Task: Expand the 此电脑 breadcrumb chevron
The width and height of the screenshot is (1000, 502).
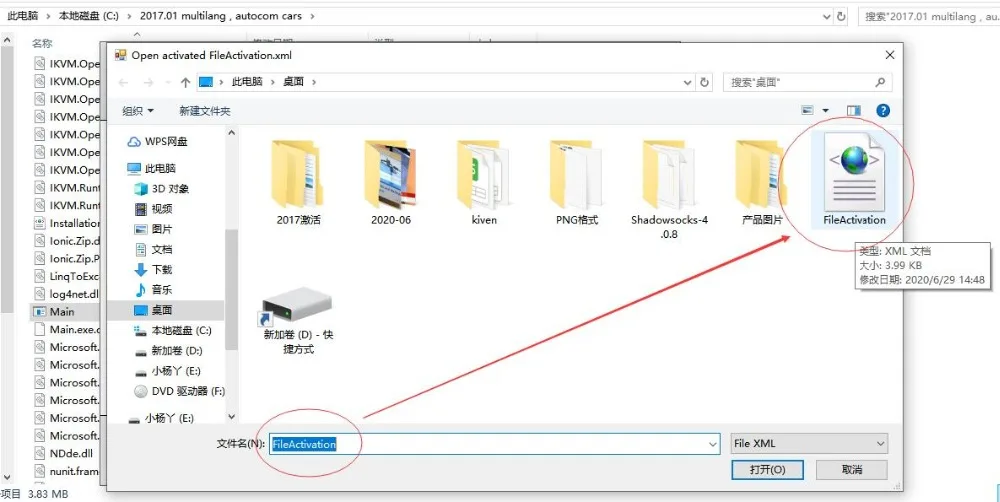Action: 272,82
